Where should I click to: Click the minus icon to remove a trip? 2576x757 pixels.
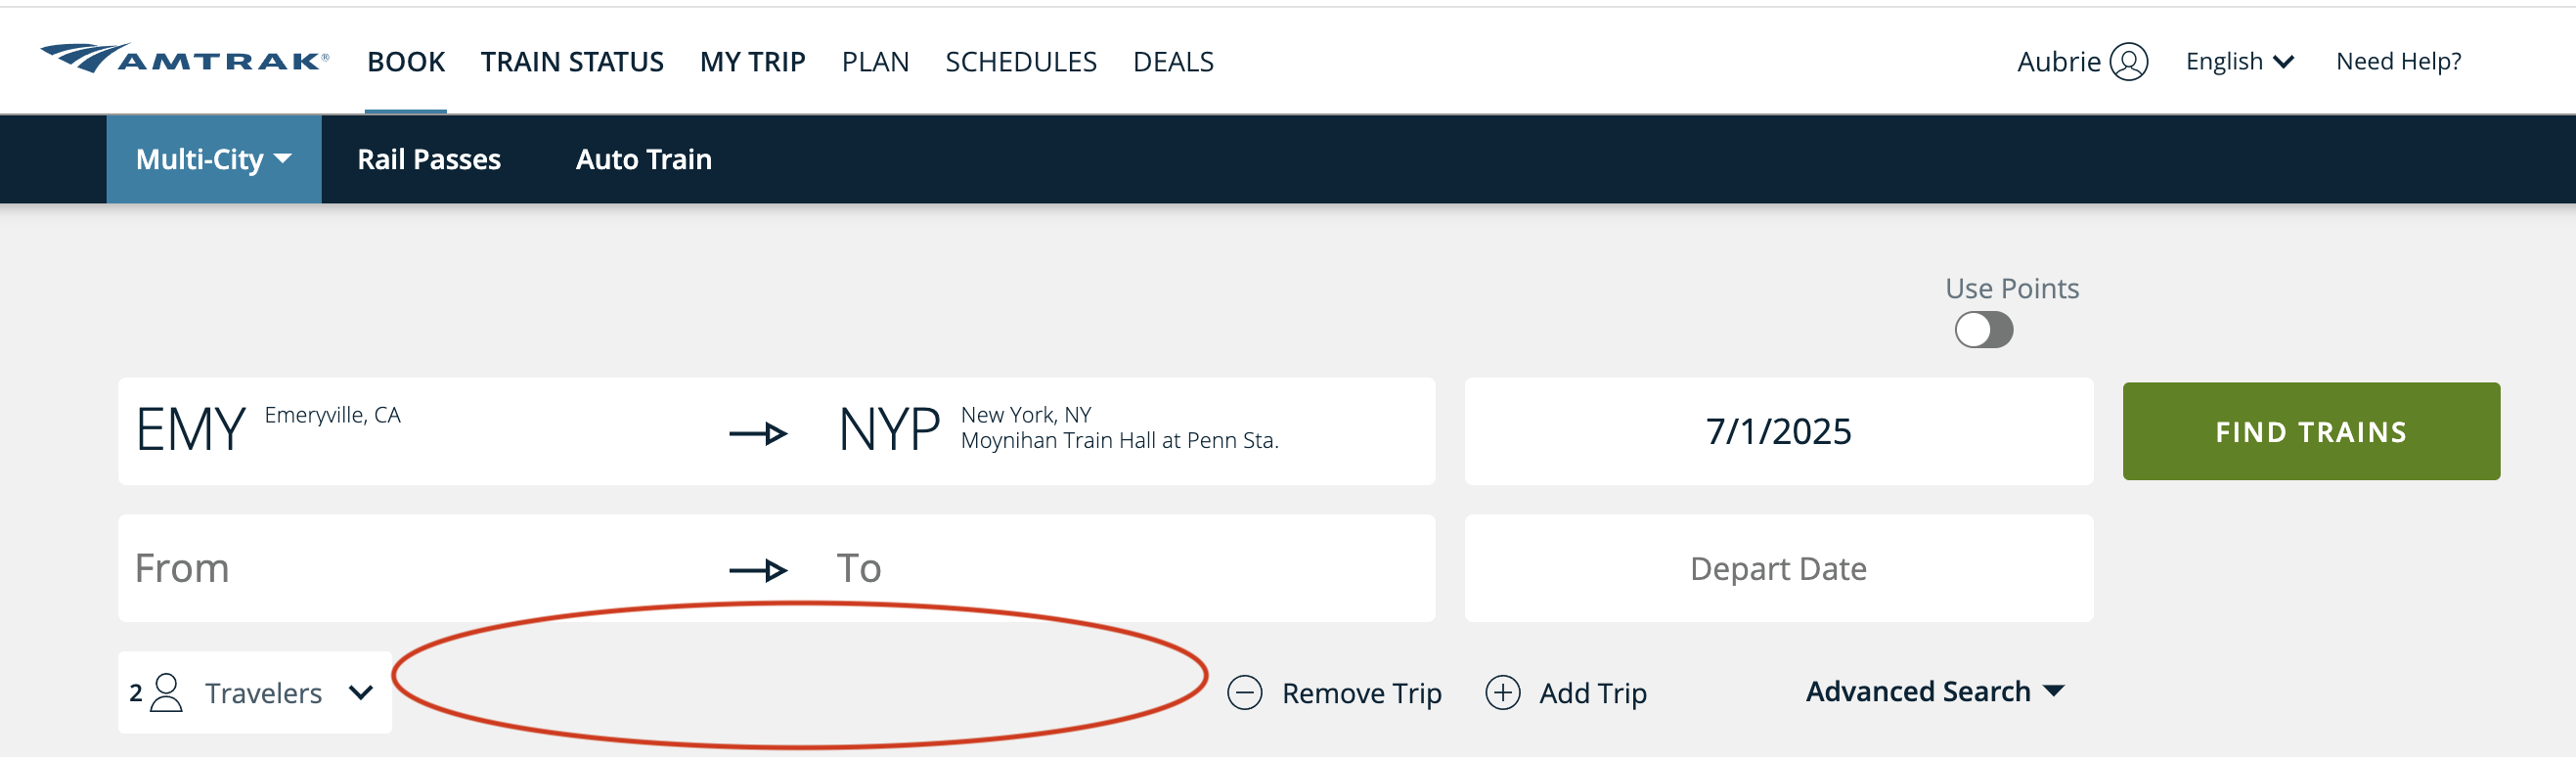point(1245,692)
